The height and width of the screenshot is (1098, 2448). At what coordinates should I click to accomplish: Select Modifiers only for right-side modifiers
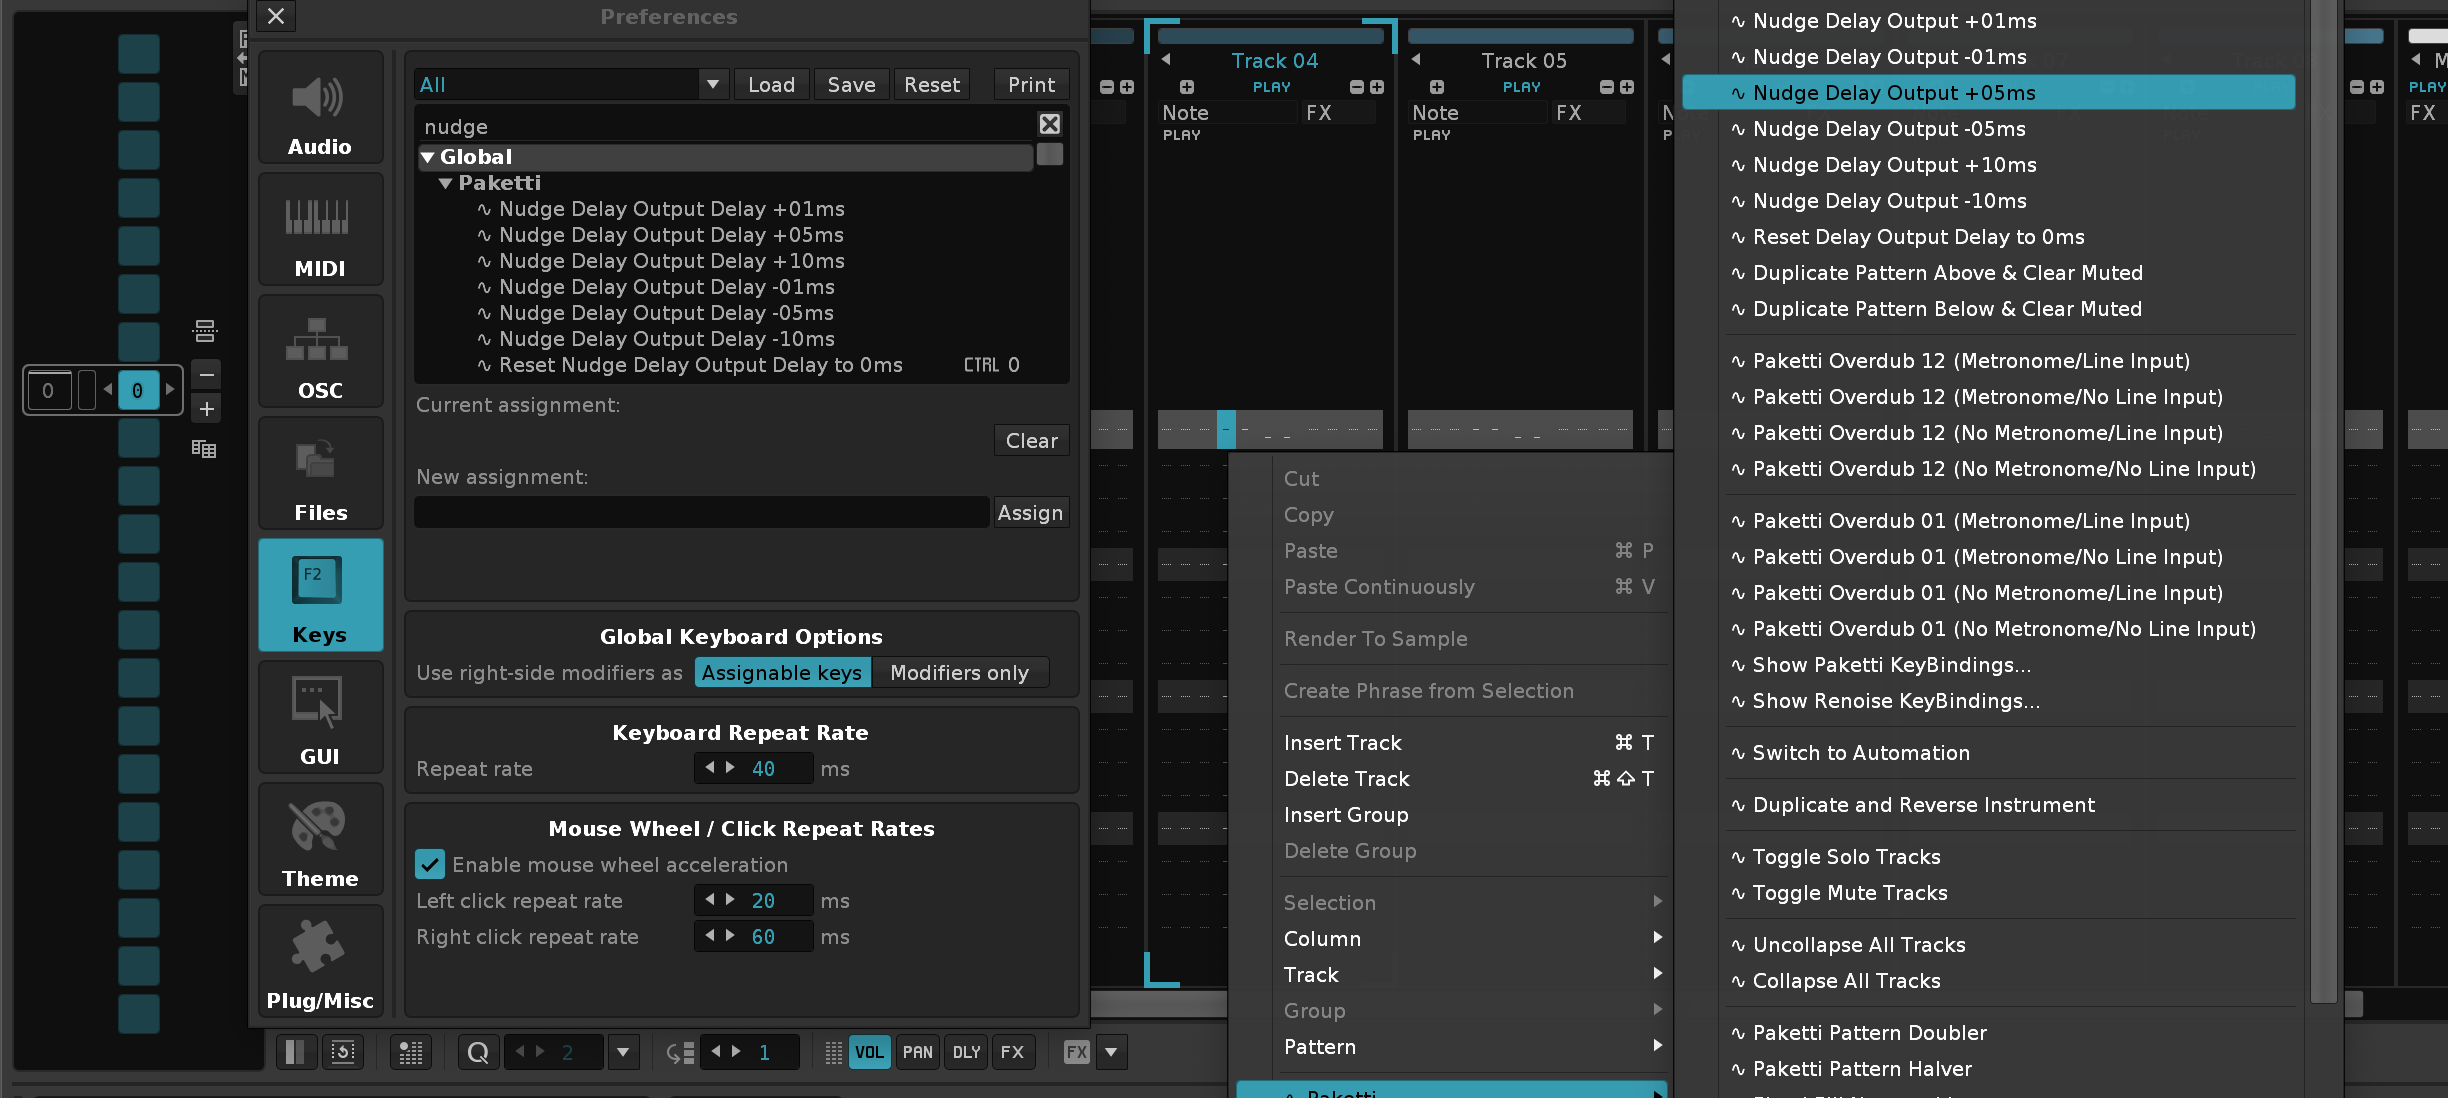coord(959,673)
